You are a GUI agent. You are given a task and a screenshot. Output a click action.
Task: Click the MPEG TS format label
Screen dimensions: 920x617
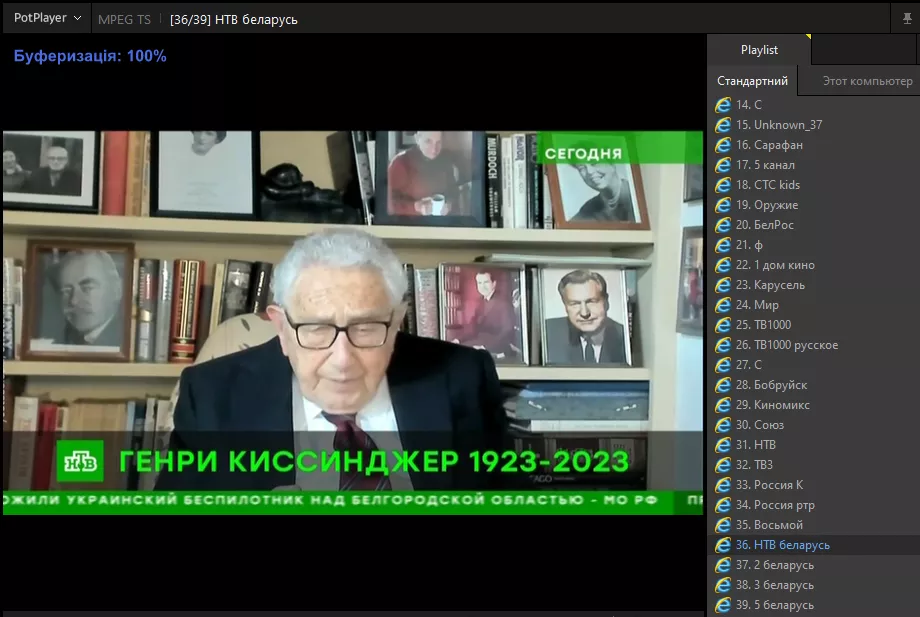click(x=124, y=19)
